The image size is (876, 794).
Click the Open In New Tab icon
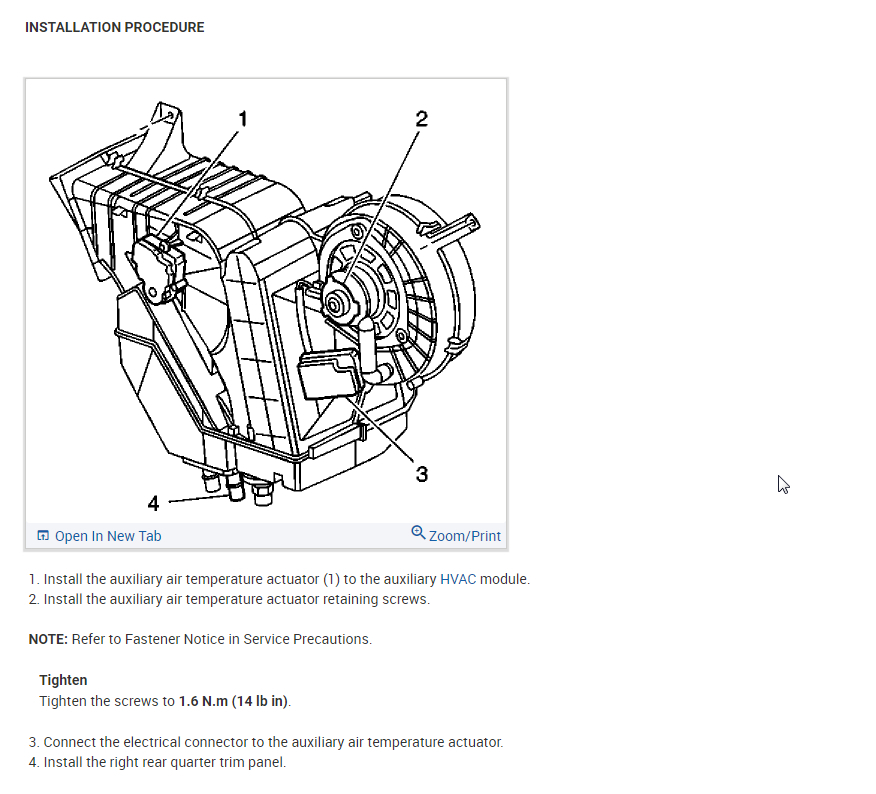(43, 535)
